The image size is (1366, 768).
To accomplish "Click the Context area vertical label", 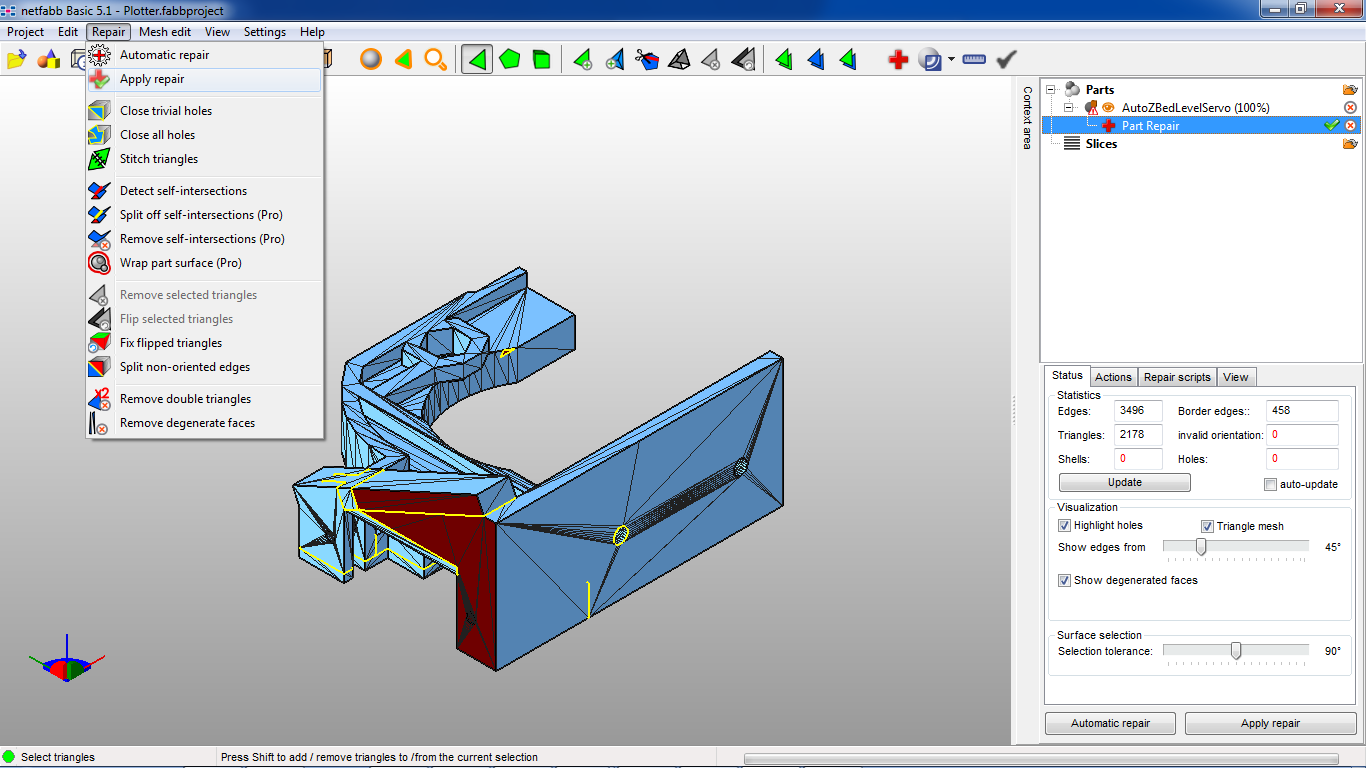I will pyautogui.click(x=1027, y=118).
